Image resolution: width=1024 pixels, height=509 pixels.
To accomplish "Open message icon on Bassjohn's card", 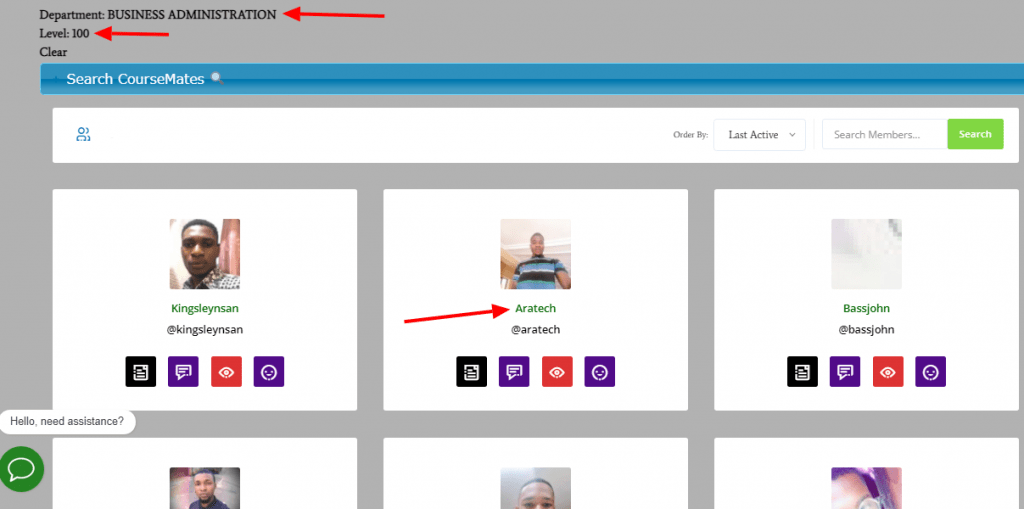I will [x=845, y=372].
